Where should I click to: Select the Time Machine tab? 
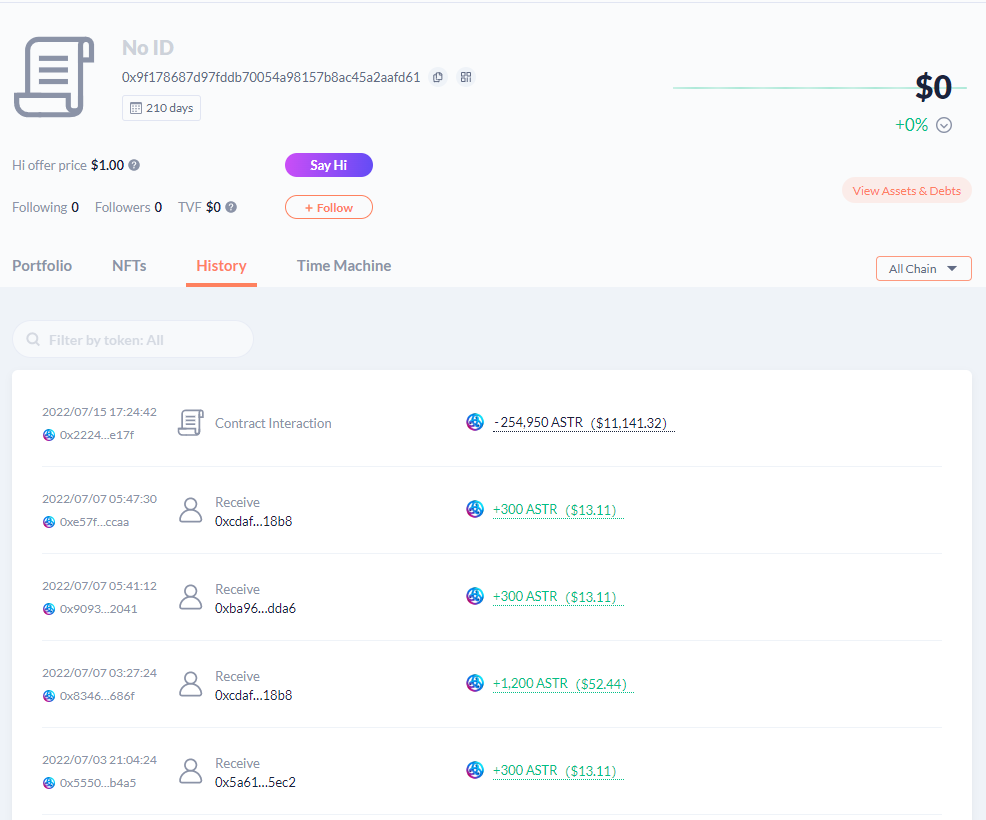click(344, 266)
